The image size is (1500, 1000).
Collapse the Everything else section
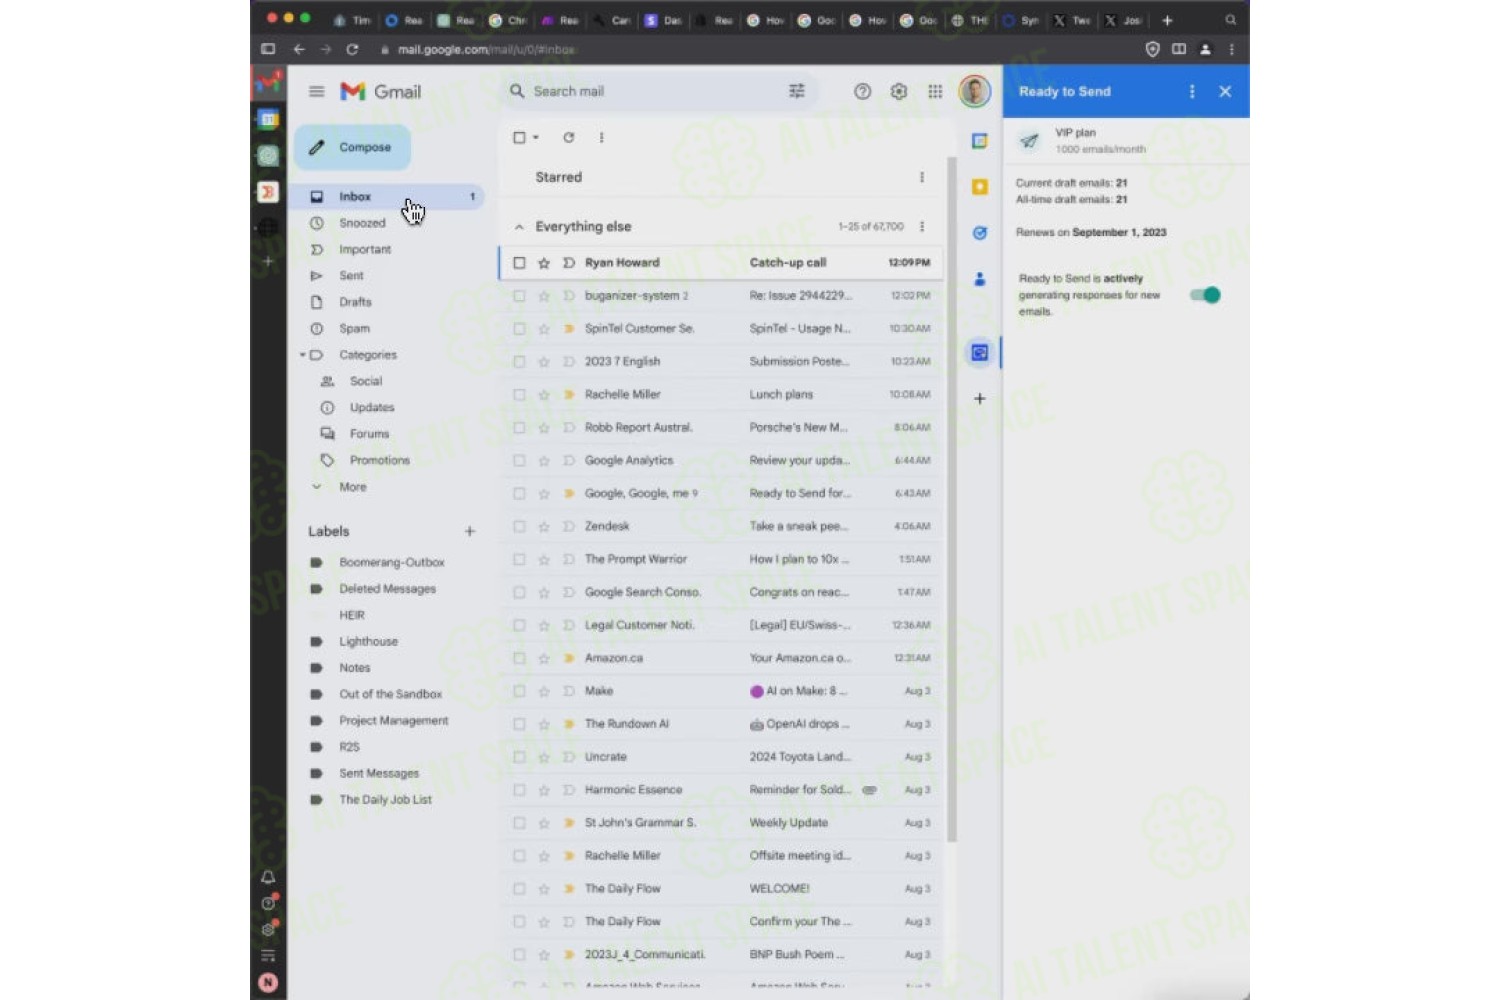pos(519,227)
